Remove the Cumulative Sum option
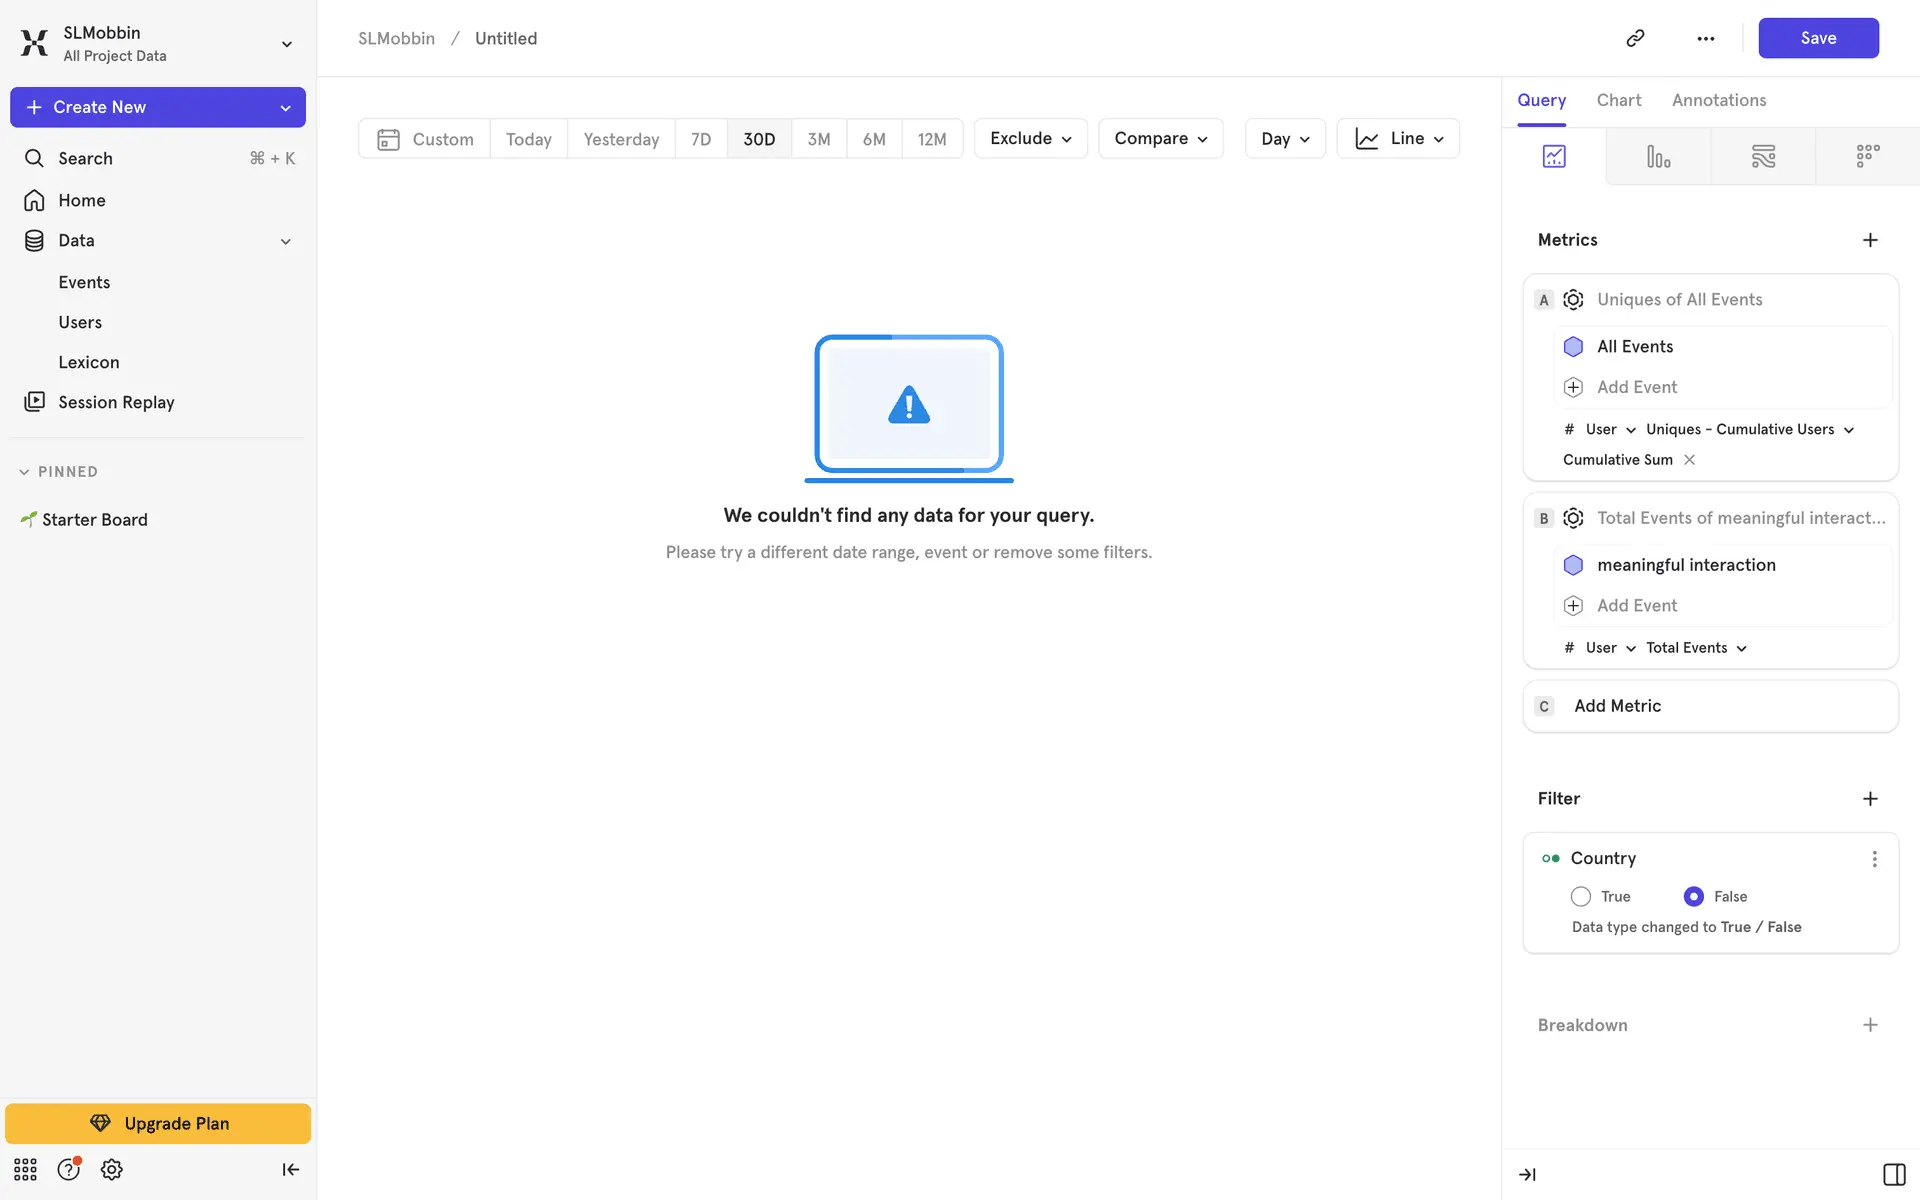 tap(1689, 460)
